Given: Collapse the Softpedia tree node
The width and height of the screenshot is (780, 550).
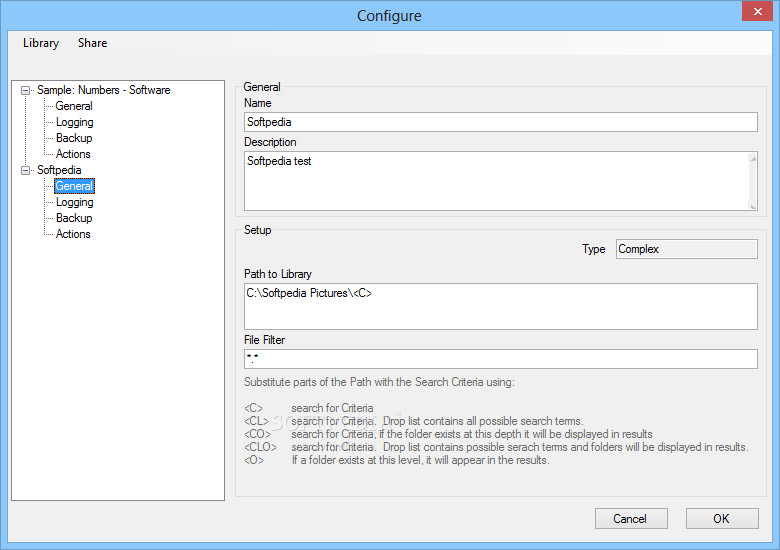Looking at the screenshot, I should [x=25, y=171].
